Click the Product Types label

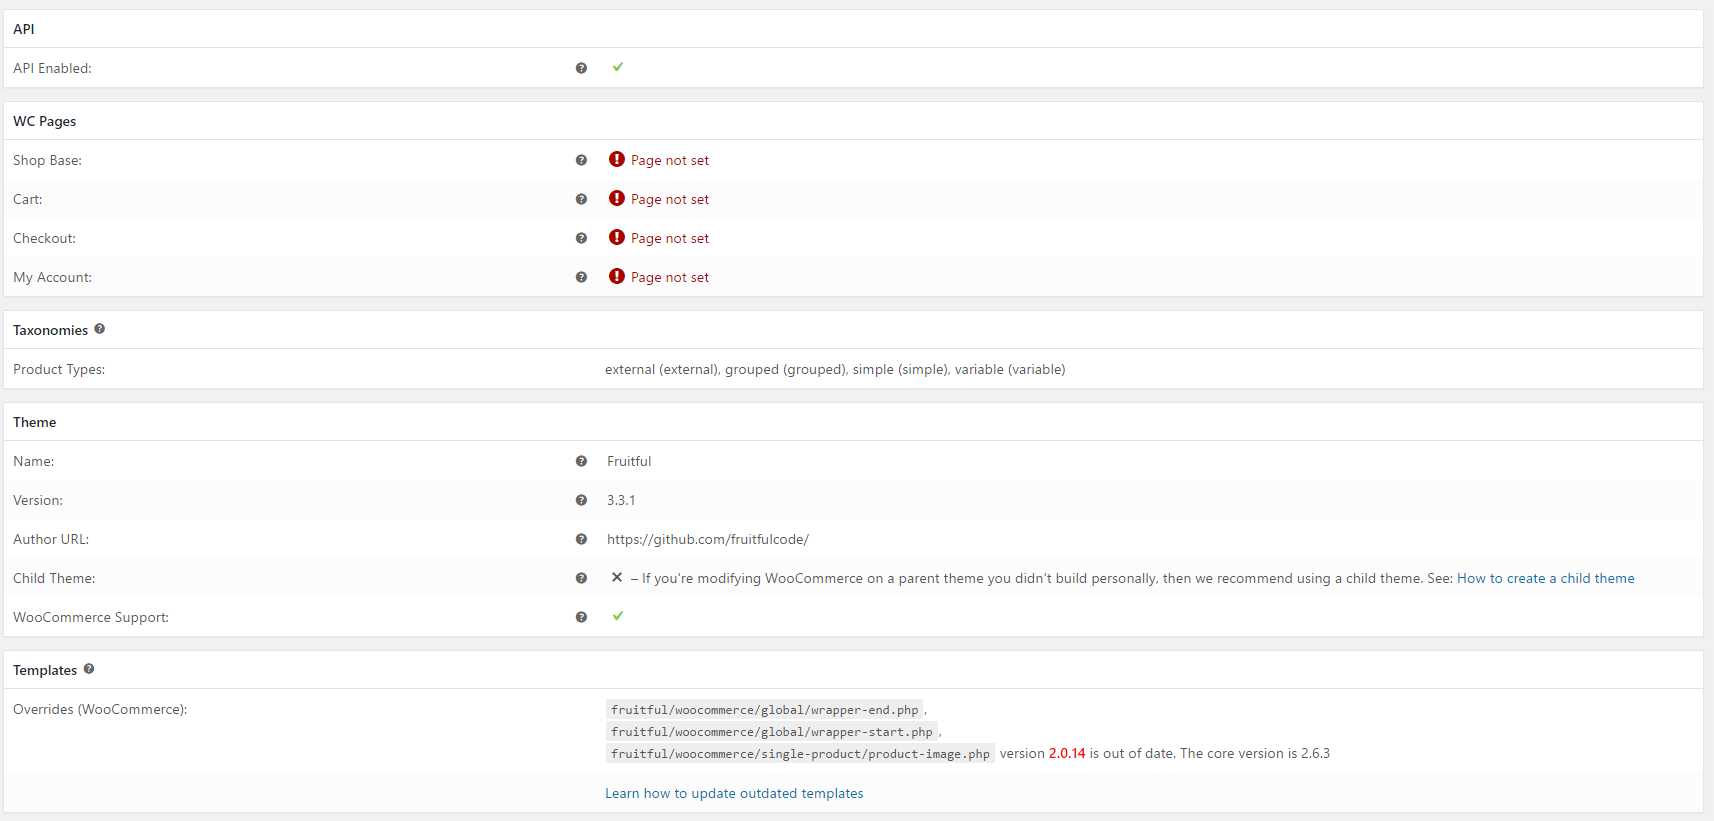(59, 369)
